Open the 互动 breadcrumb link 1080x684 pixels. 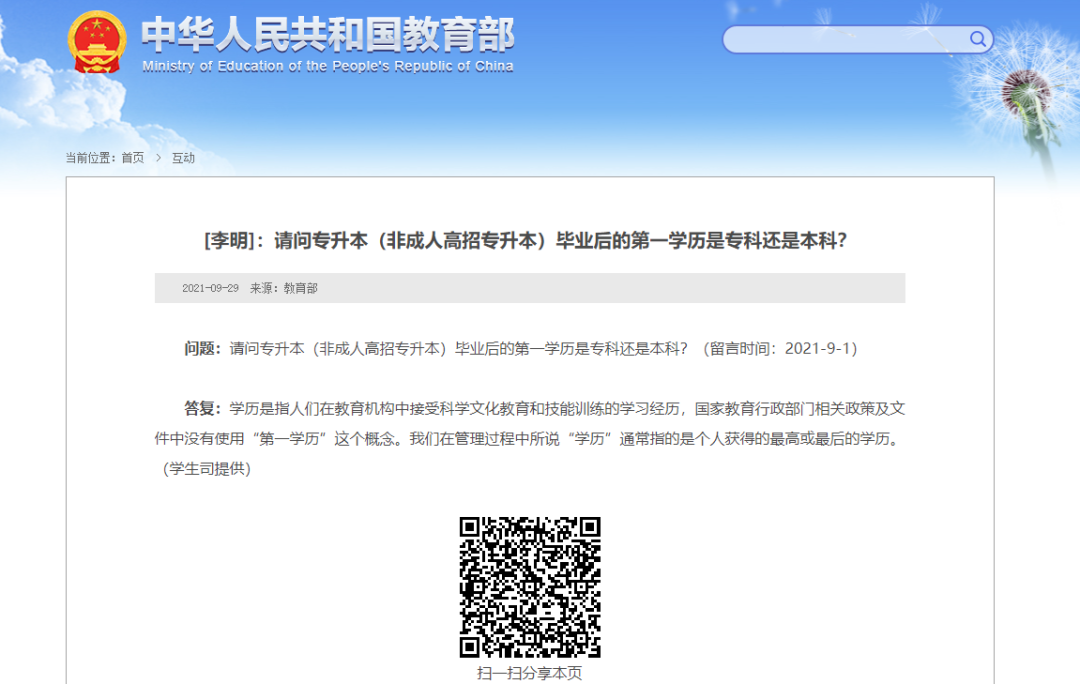[x=184, y=157]
